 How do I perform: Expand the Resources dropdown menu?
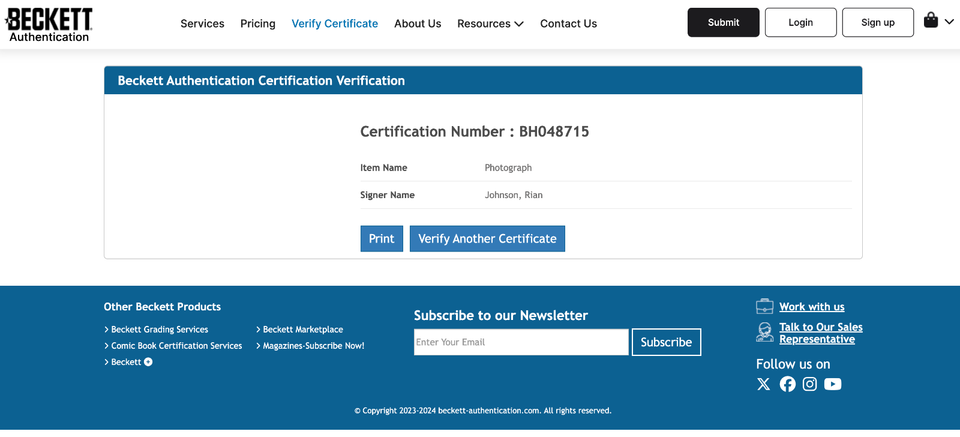pyautogui.click(x=490, y=24)
